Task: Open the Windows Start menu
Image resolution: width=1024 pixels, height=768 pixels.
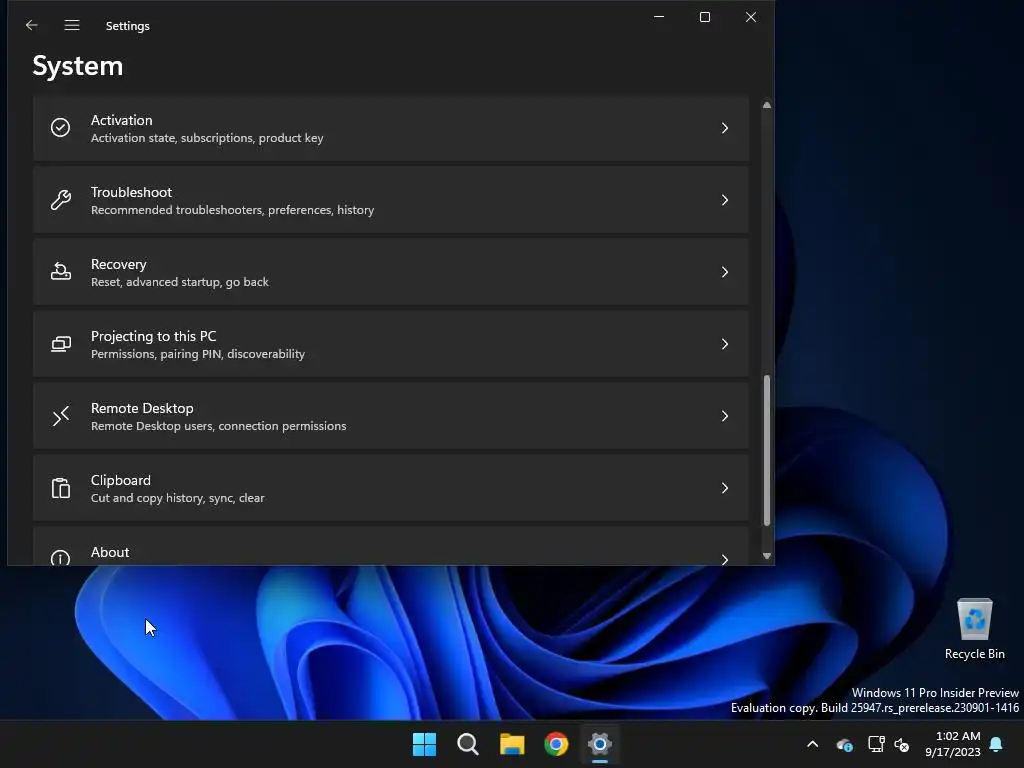Action: coord(424,744)
